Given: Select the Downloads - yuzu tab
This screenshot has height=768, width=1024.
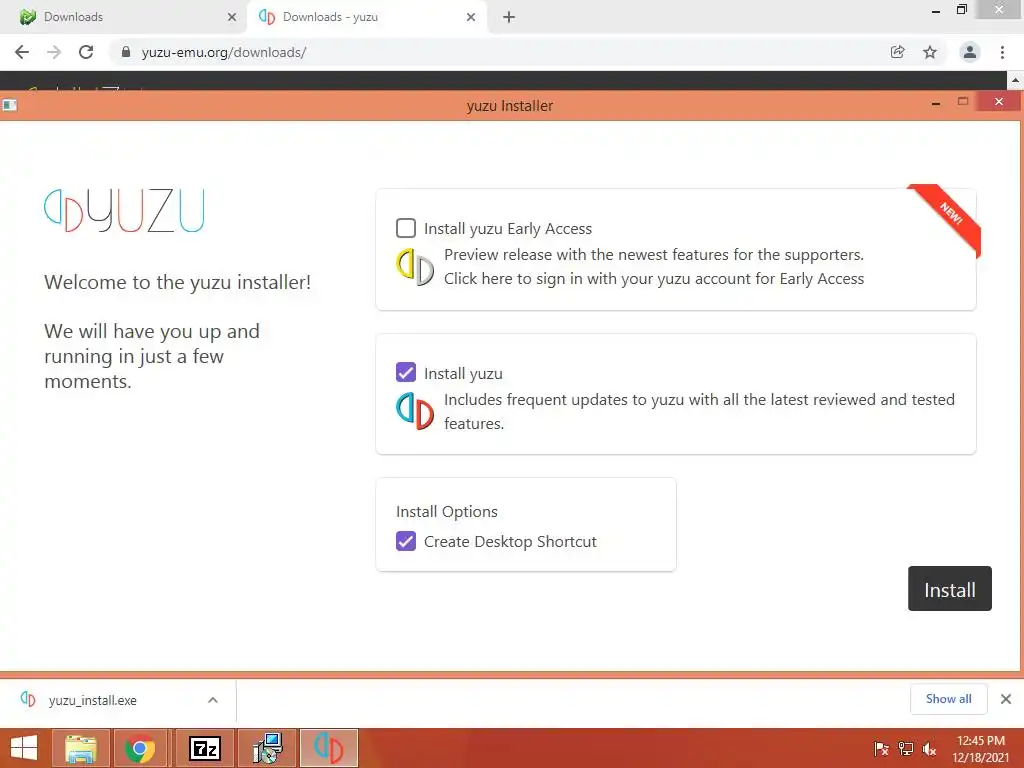Looking at the screenshot, I should [366, 17].
